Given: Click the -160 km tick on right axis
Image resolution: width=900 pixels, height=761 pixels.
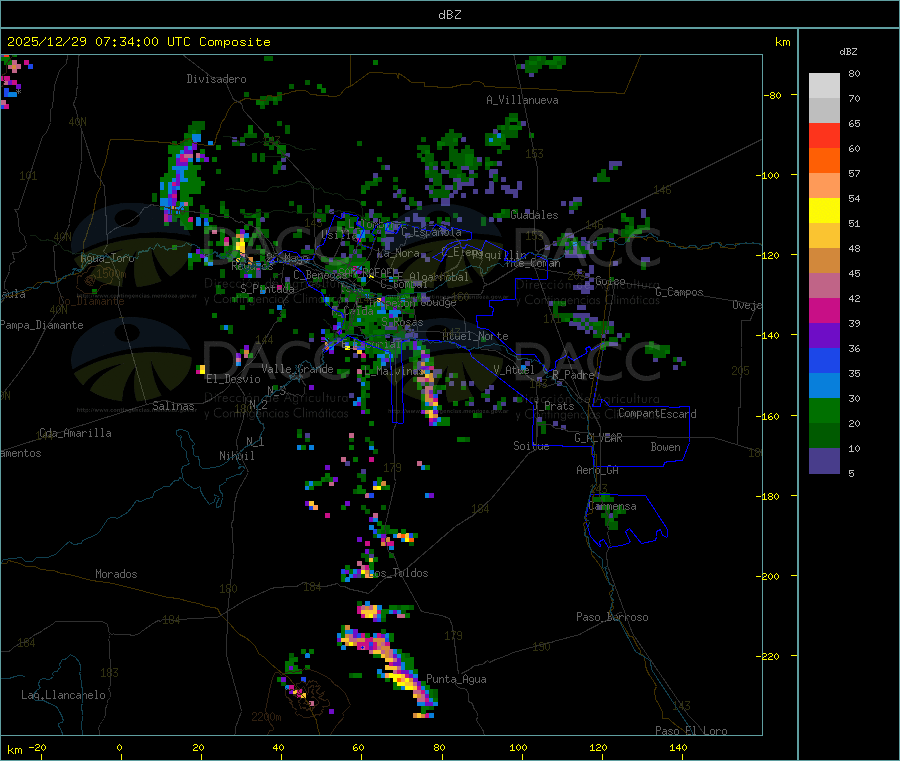Looking at the screenshot, I should [770, 416].
